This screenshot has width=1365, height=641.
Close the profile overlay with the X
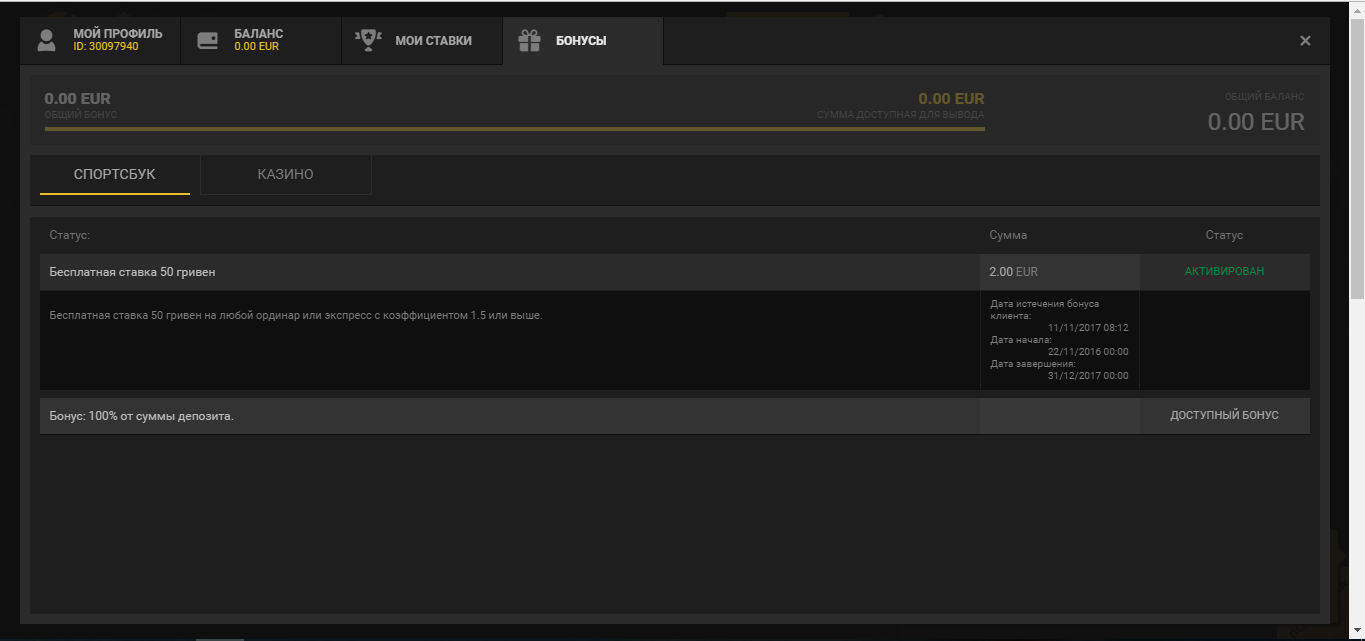point(1305,40)
